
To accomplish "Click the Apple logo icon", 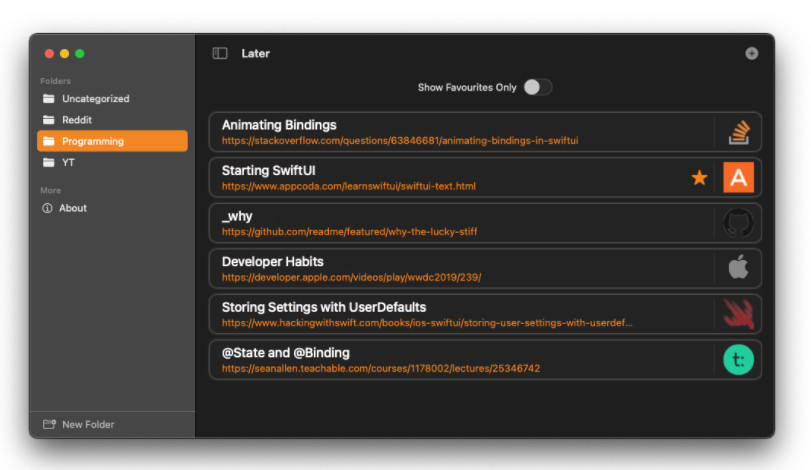I will pos(739,268).
